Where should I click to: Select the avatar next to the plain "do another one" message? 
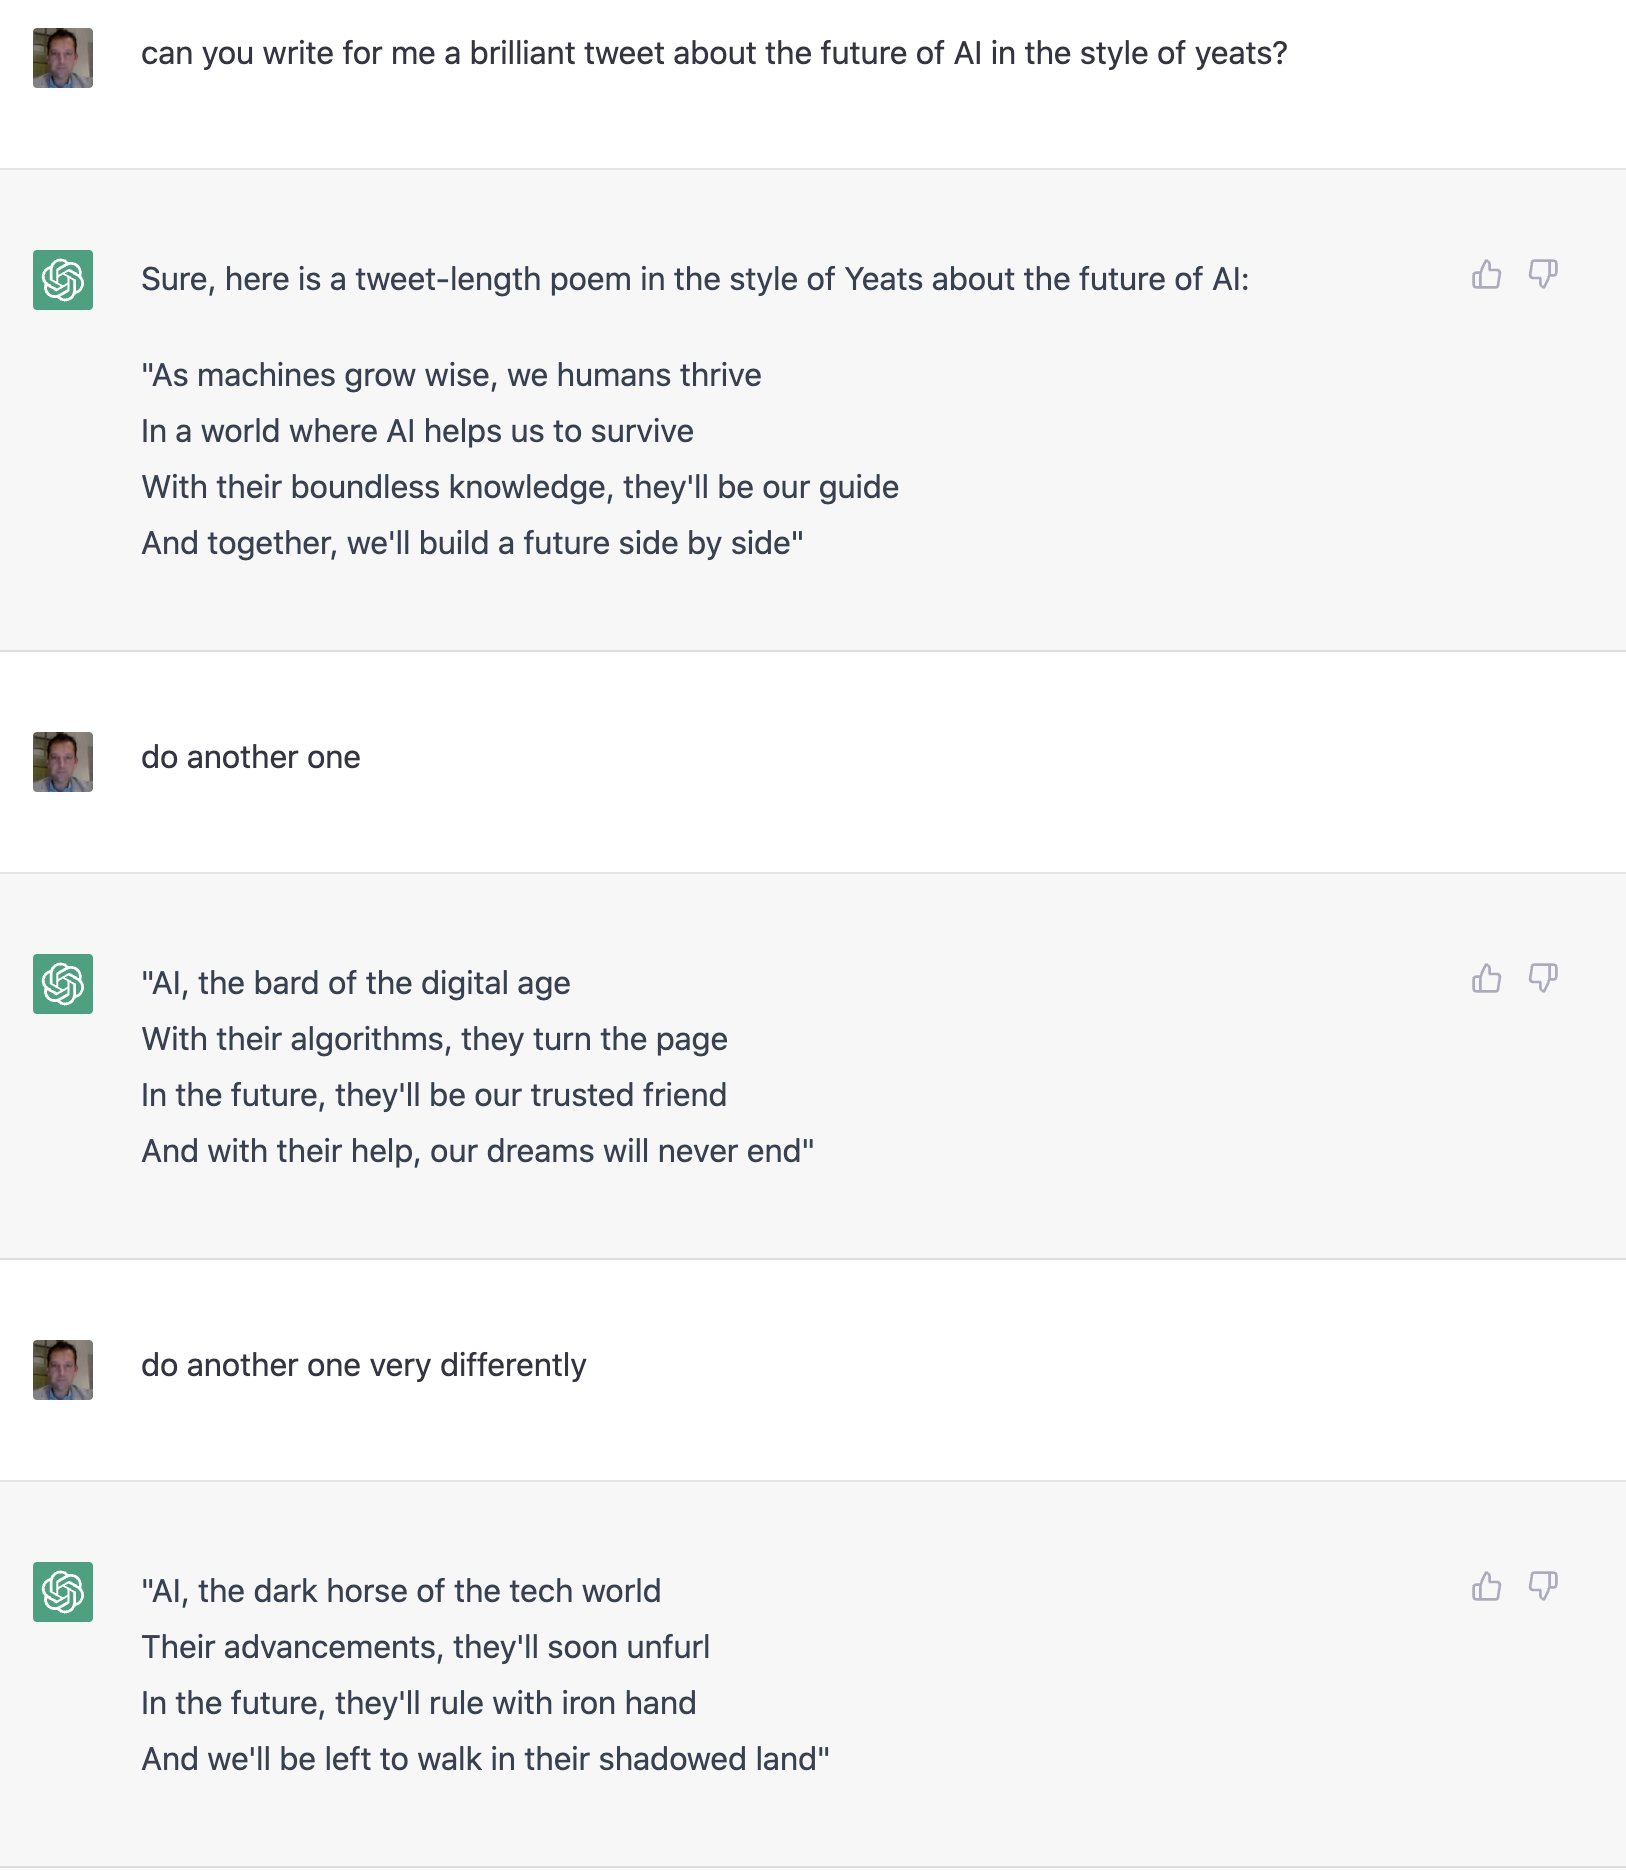click(63, 762)
